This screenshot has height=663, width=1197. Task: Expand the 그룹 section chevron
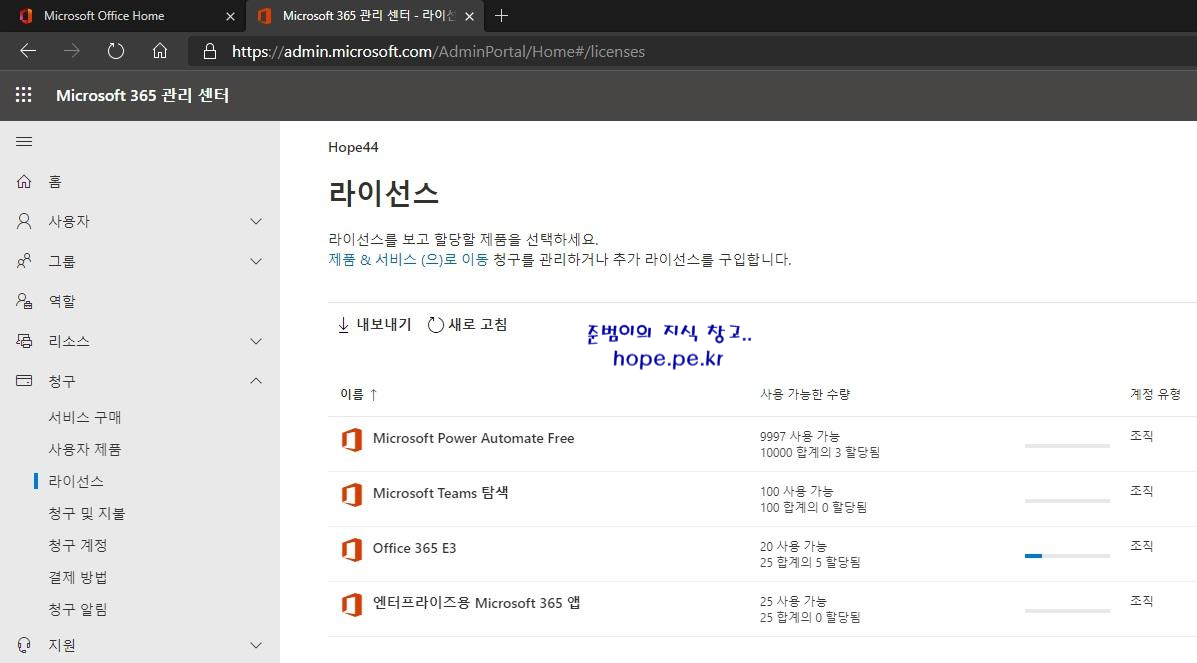point(256,261)
